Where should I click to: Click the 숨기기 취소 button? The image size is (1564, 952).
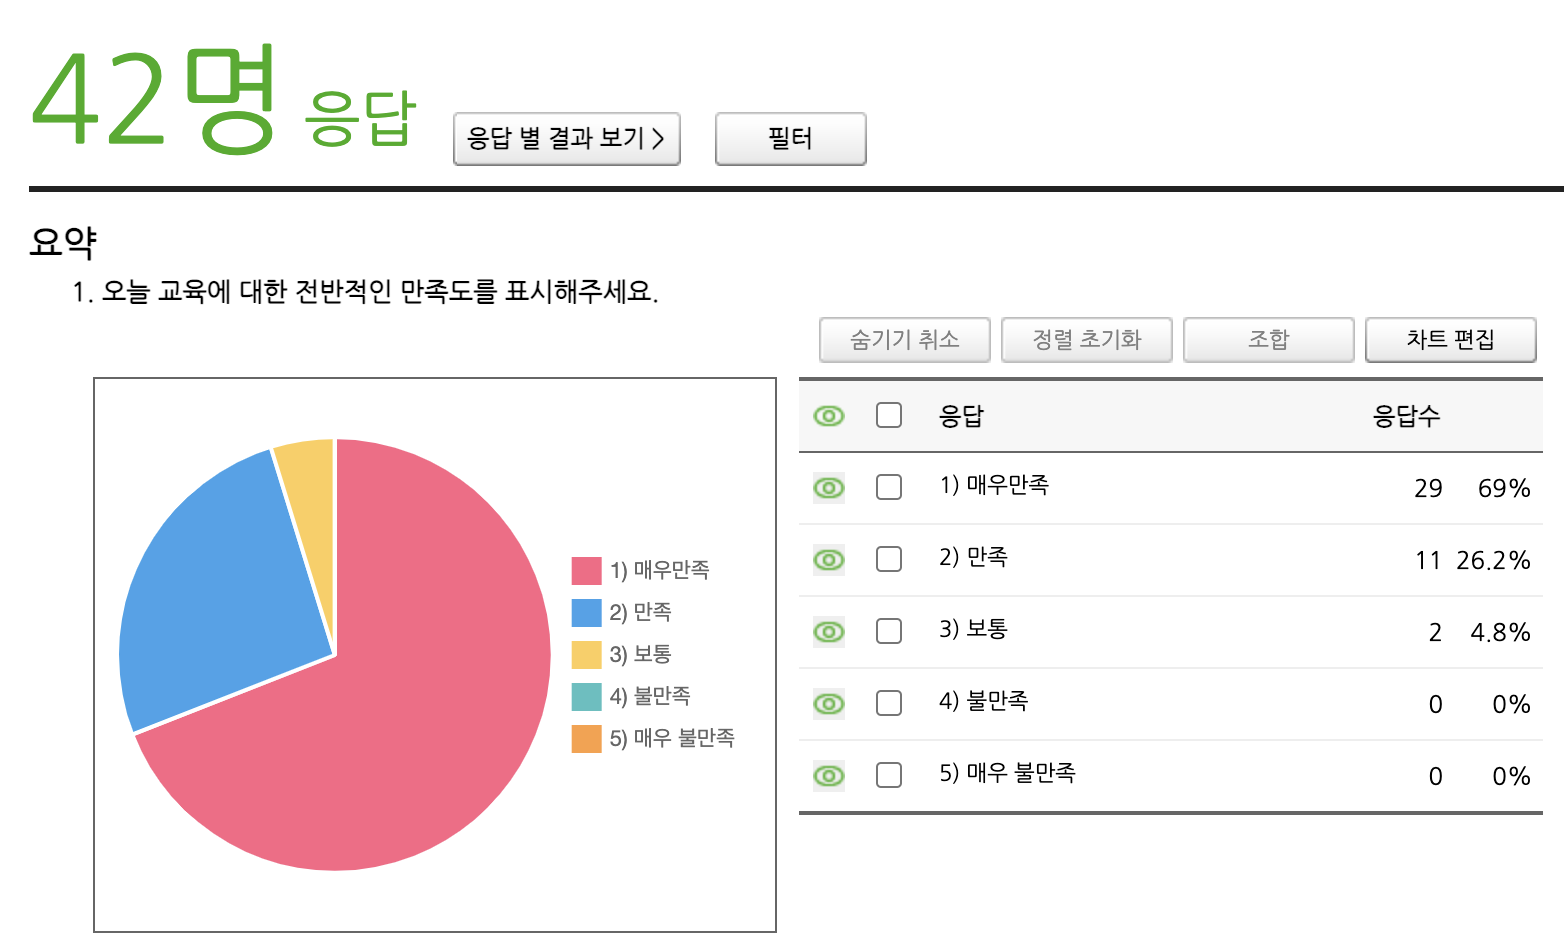point(904,340)
